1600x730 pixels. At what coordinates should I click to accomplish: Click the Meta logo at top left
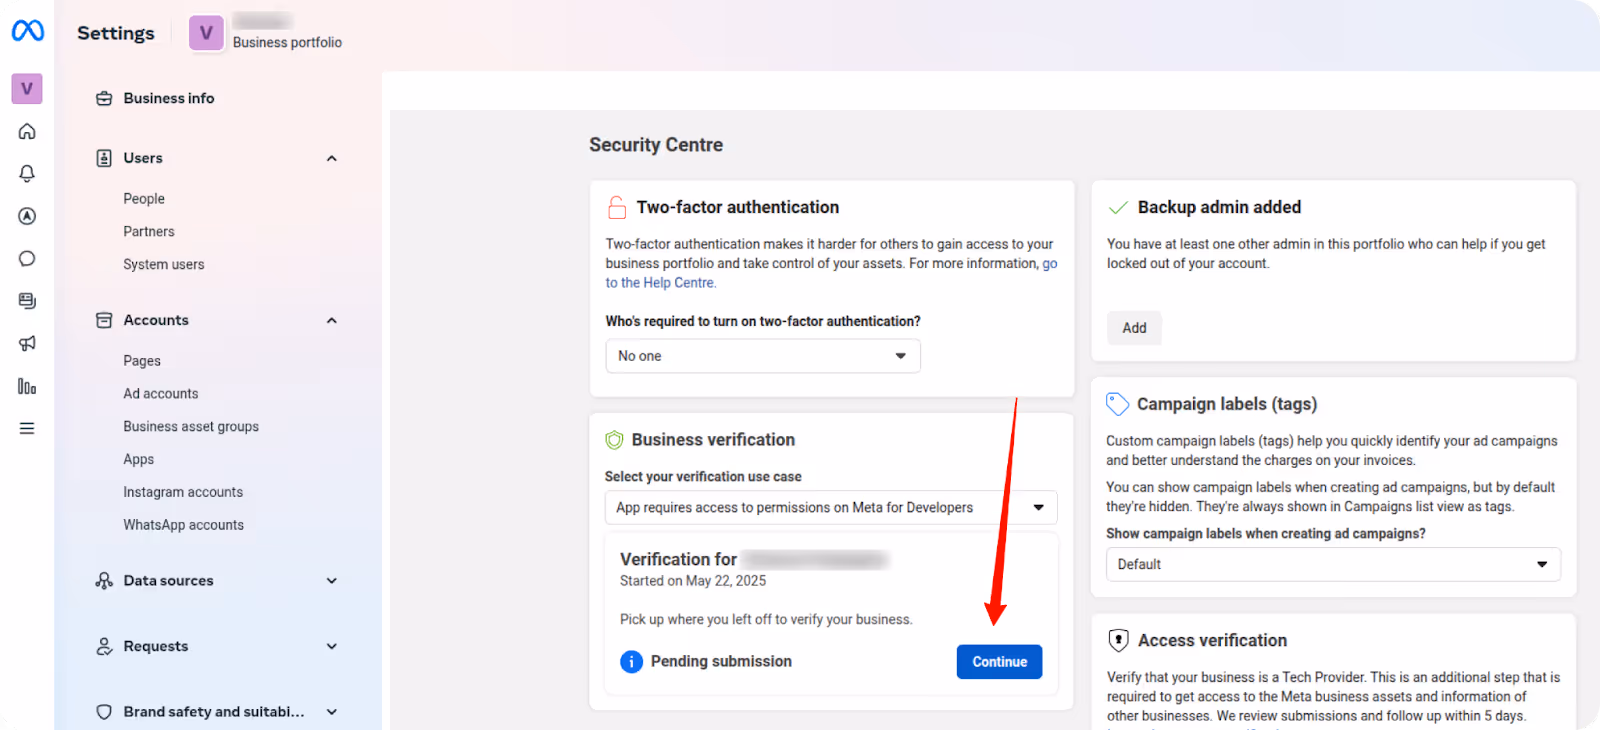pos(27,31)
